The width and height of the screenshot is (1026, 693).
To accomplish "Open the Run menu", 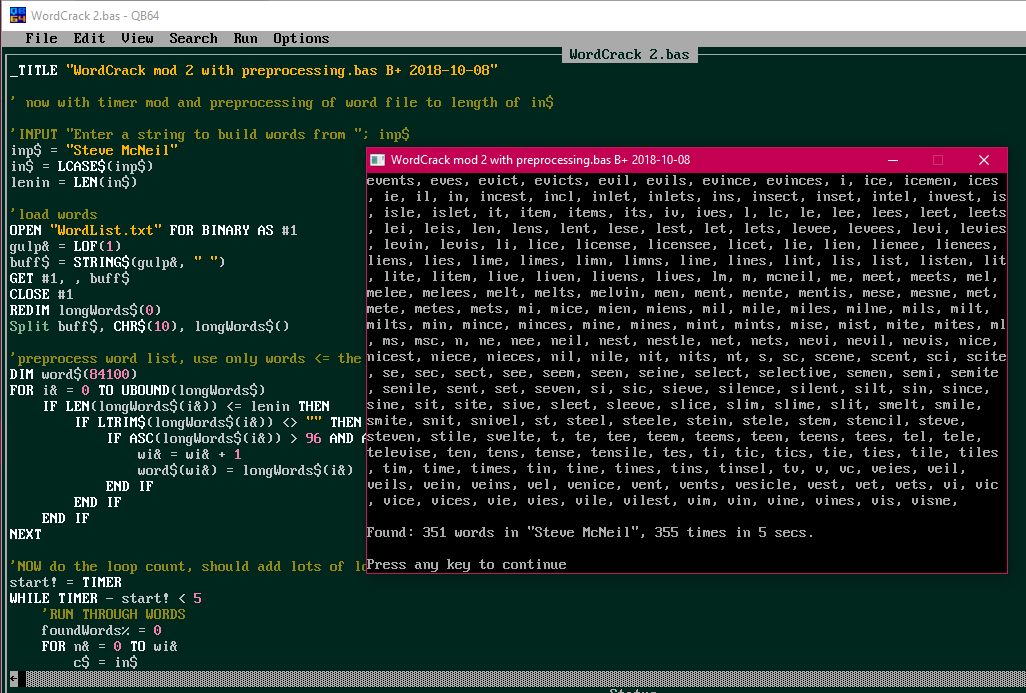I will (x=245, y=39).
